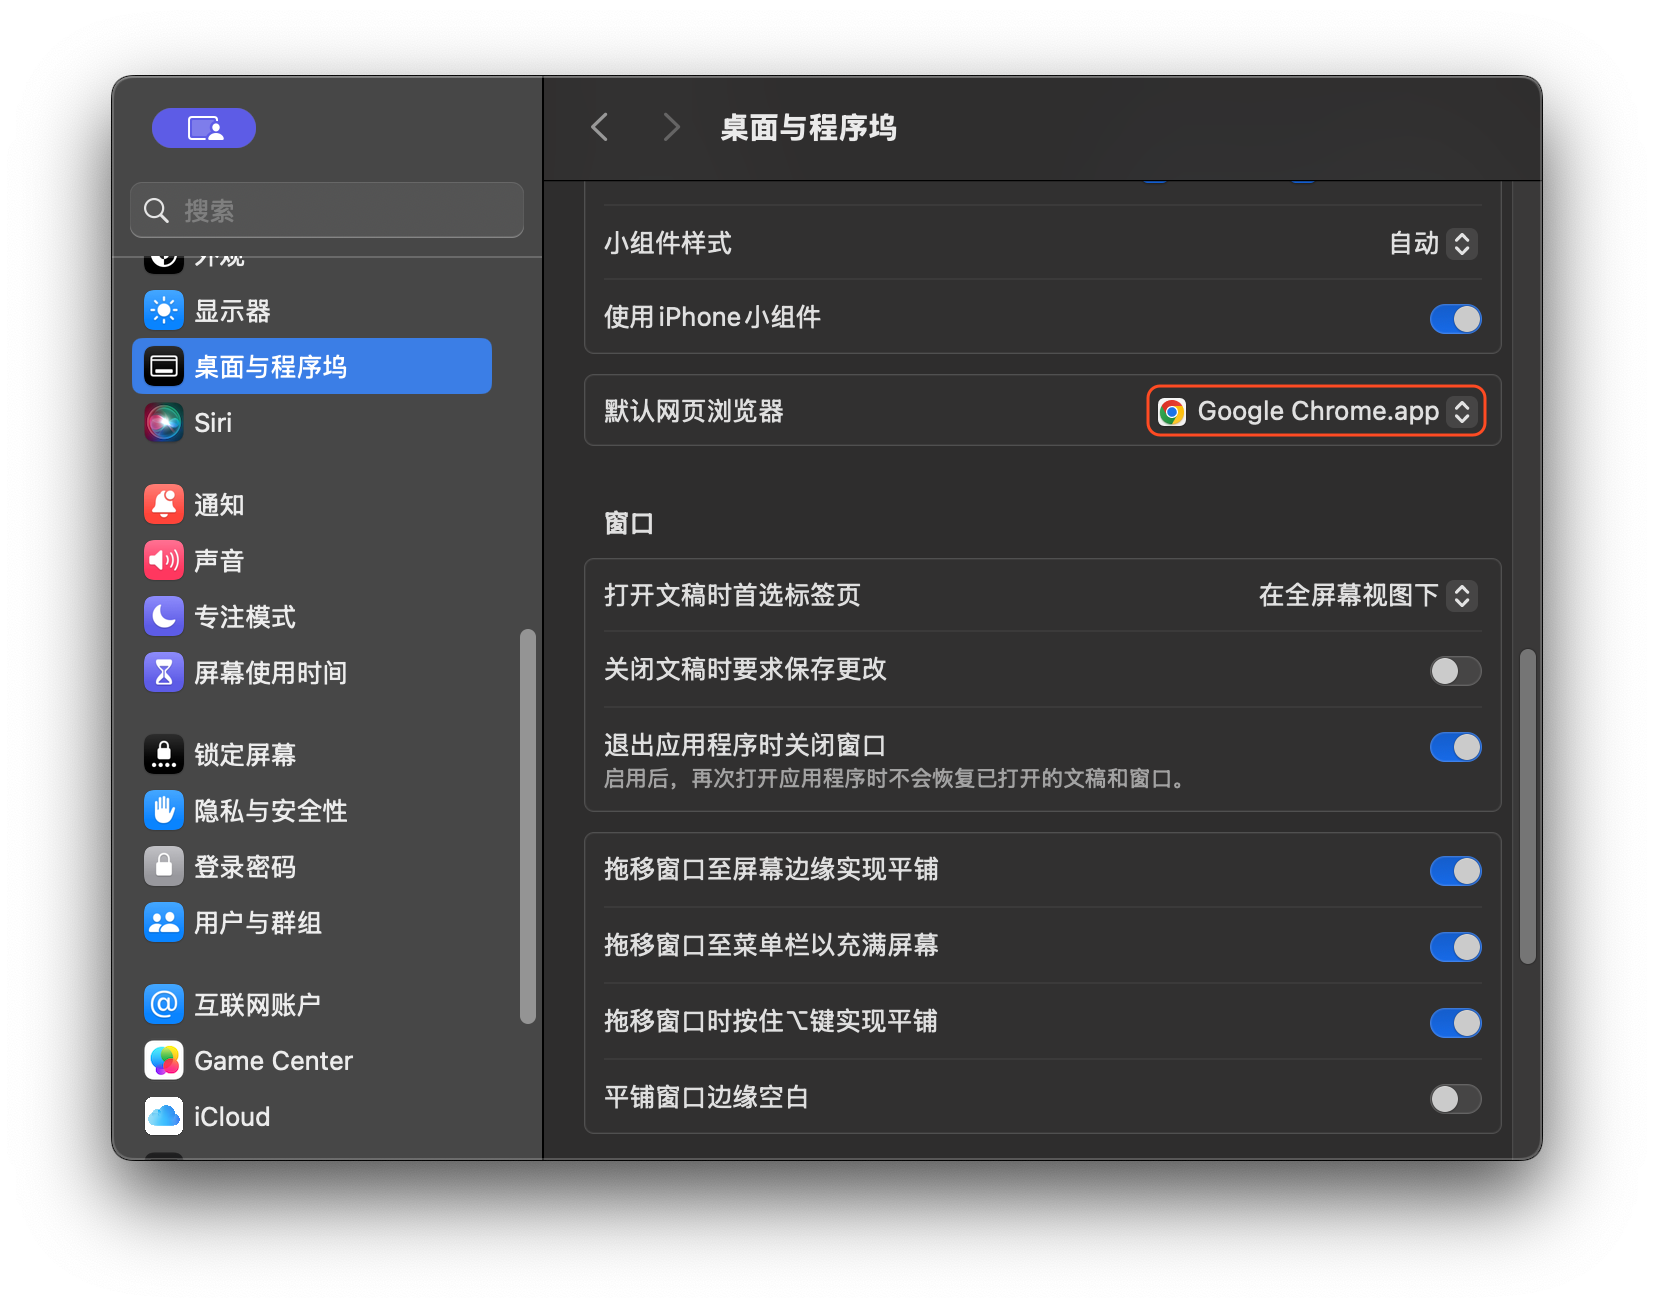Click the Sound speaker icon
The height and width of the screenshot is (1308, 1654).
click(x=164, y=561)
